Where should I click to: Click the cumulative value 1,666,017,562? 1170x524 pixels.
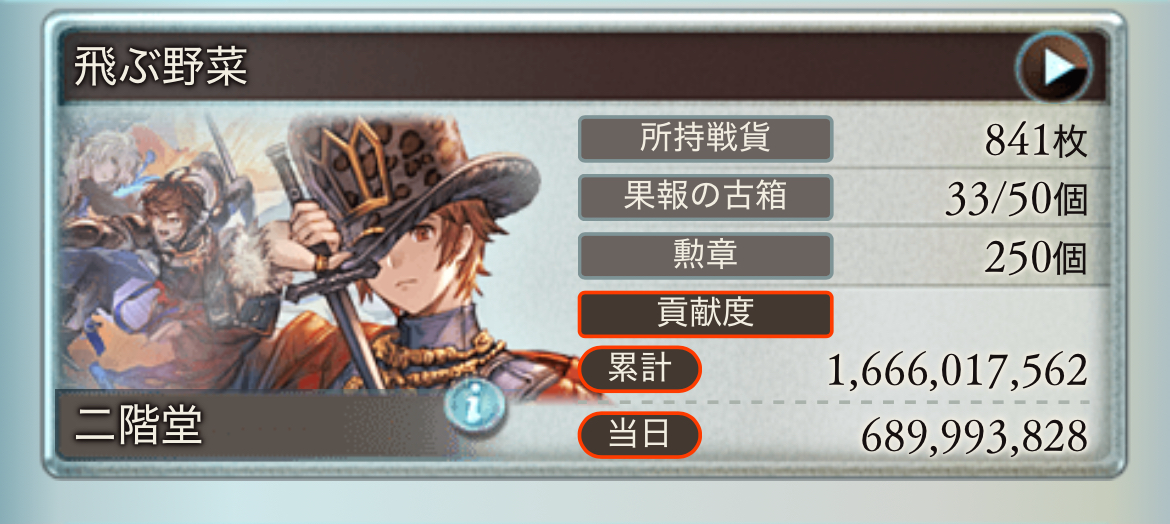click(x=957, y=371)
